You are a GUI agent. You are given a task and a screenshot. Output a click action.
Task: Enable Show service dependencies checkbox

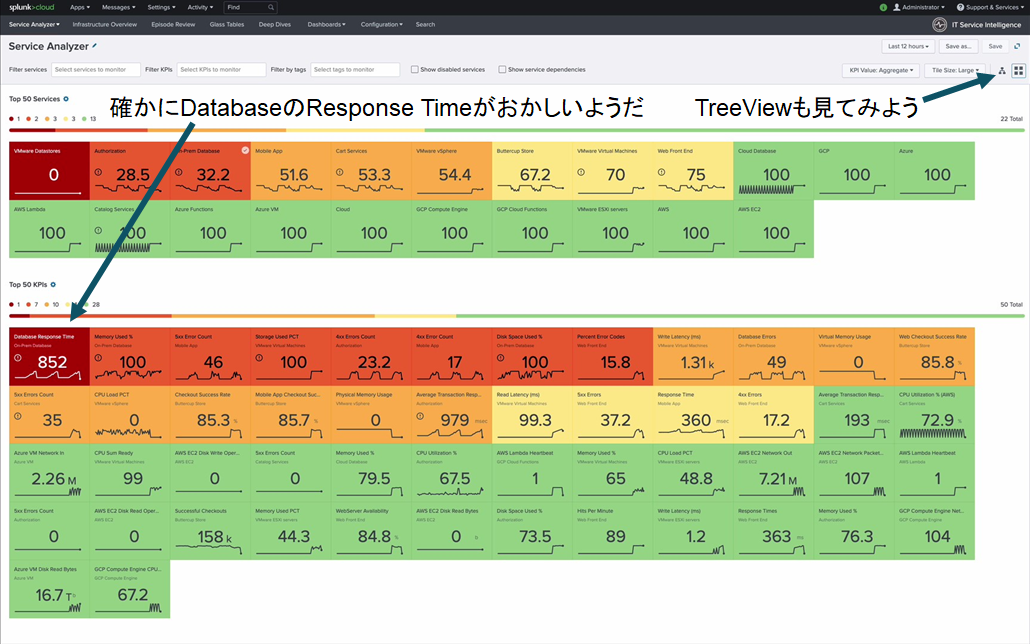502,70
